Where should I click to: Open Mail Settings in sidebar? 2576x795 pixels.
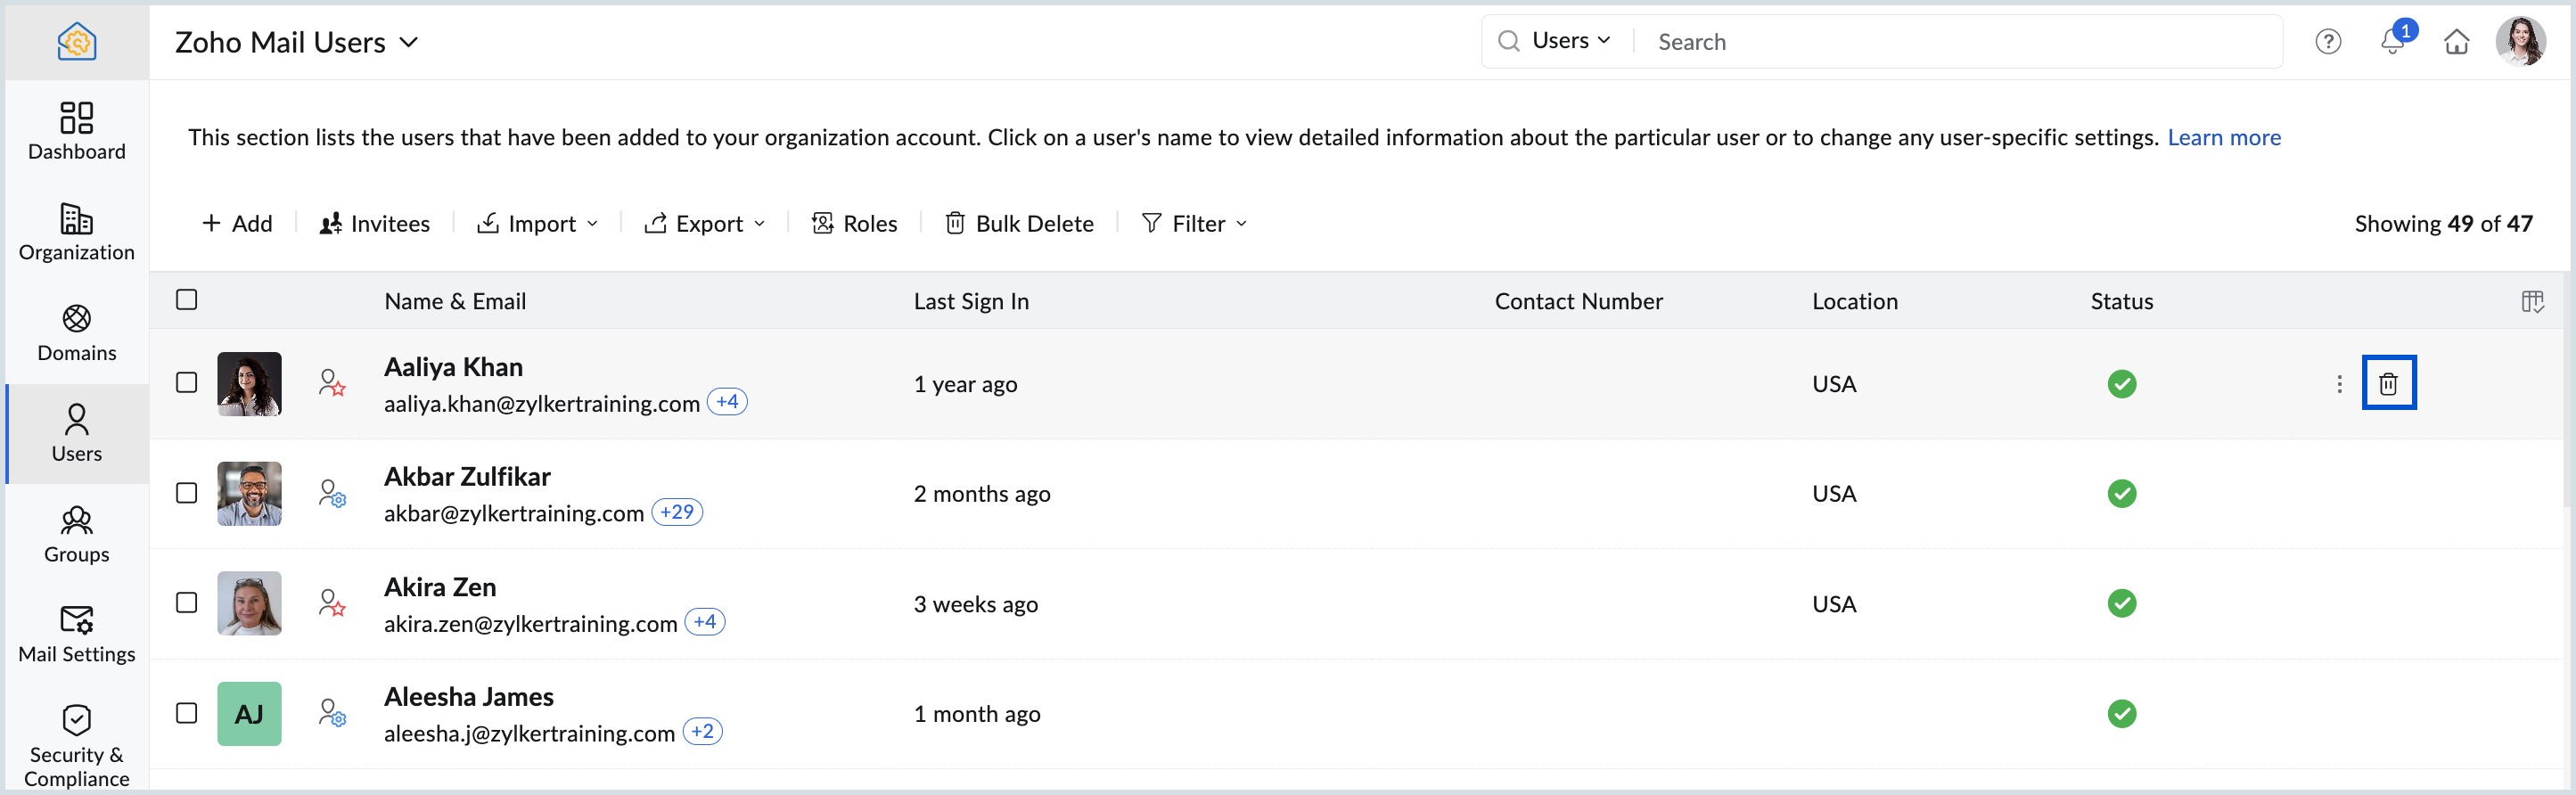(x=77, y=634)
